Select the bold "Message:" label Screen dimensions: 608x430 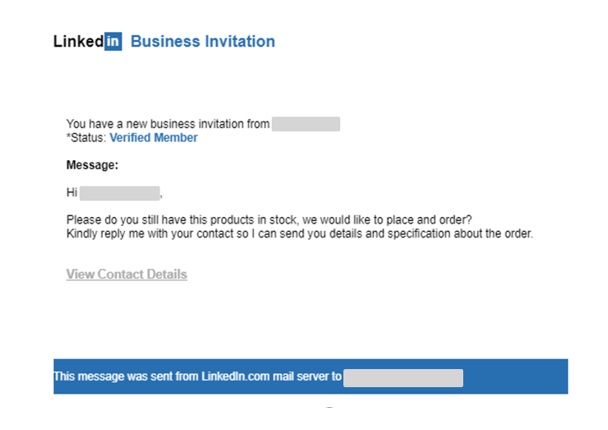click(92, 165)
